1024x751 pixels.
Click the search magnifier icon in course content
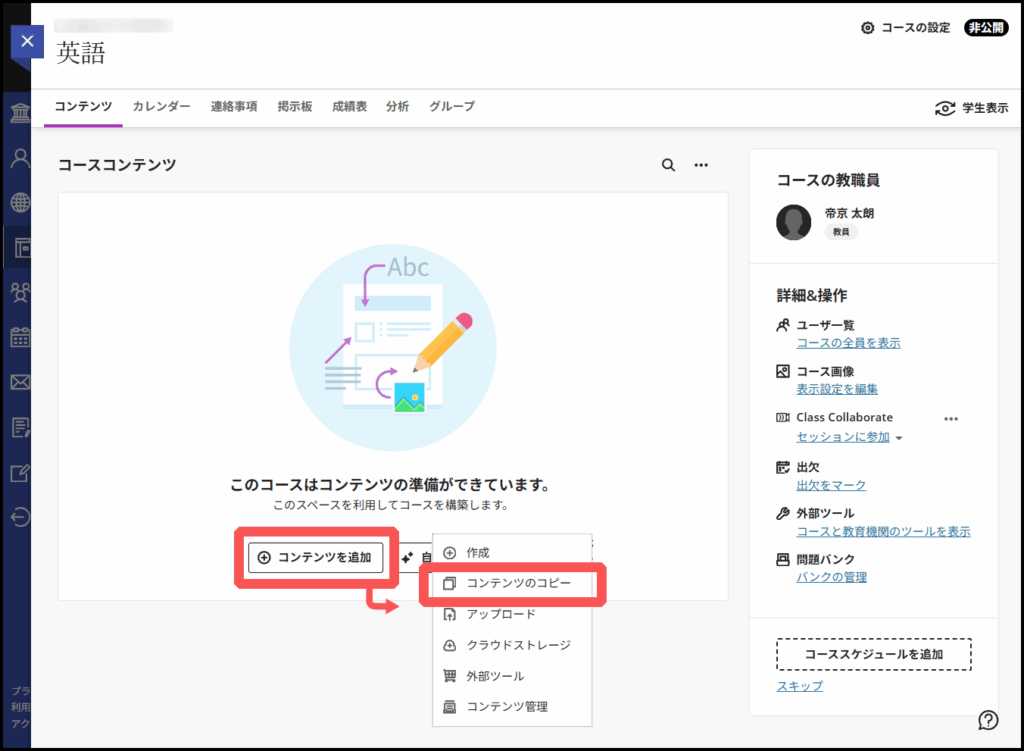[x=668, y=165]
